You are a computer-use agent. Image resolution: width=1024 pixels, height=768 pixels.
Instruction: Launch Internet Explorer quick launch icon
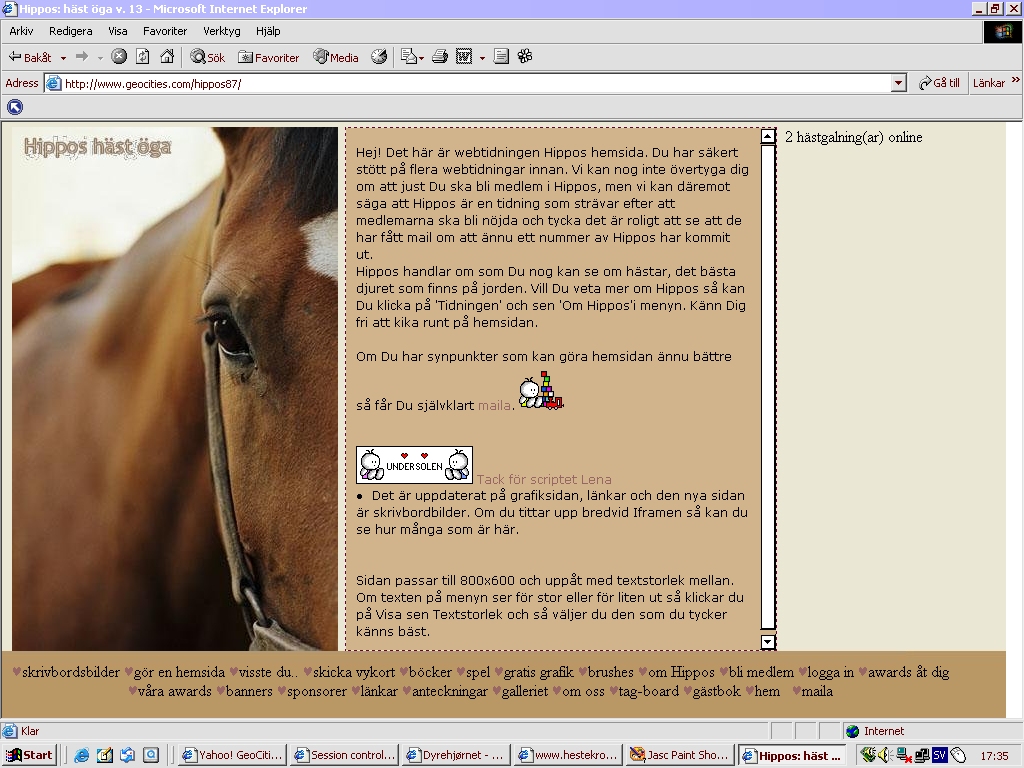coord(82,755)
